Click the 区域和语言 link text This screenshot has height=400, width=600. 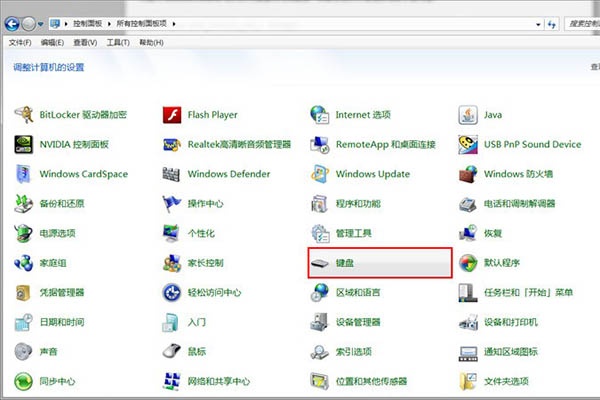point(358,292)
